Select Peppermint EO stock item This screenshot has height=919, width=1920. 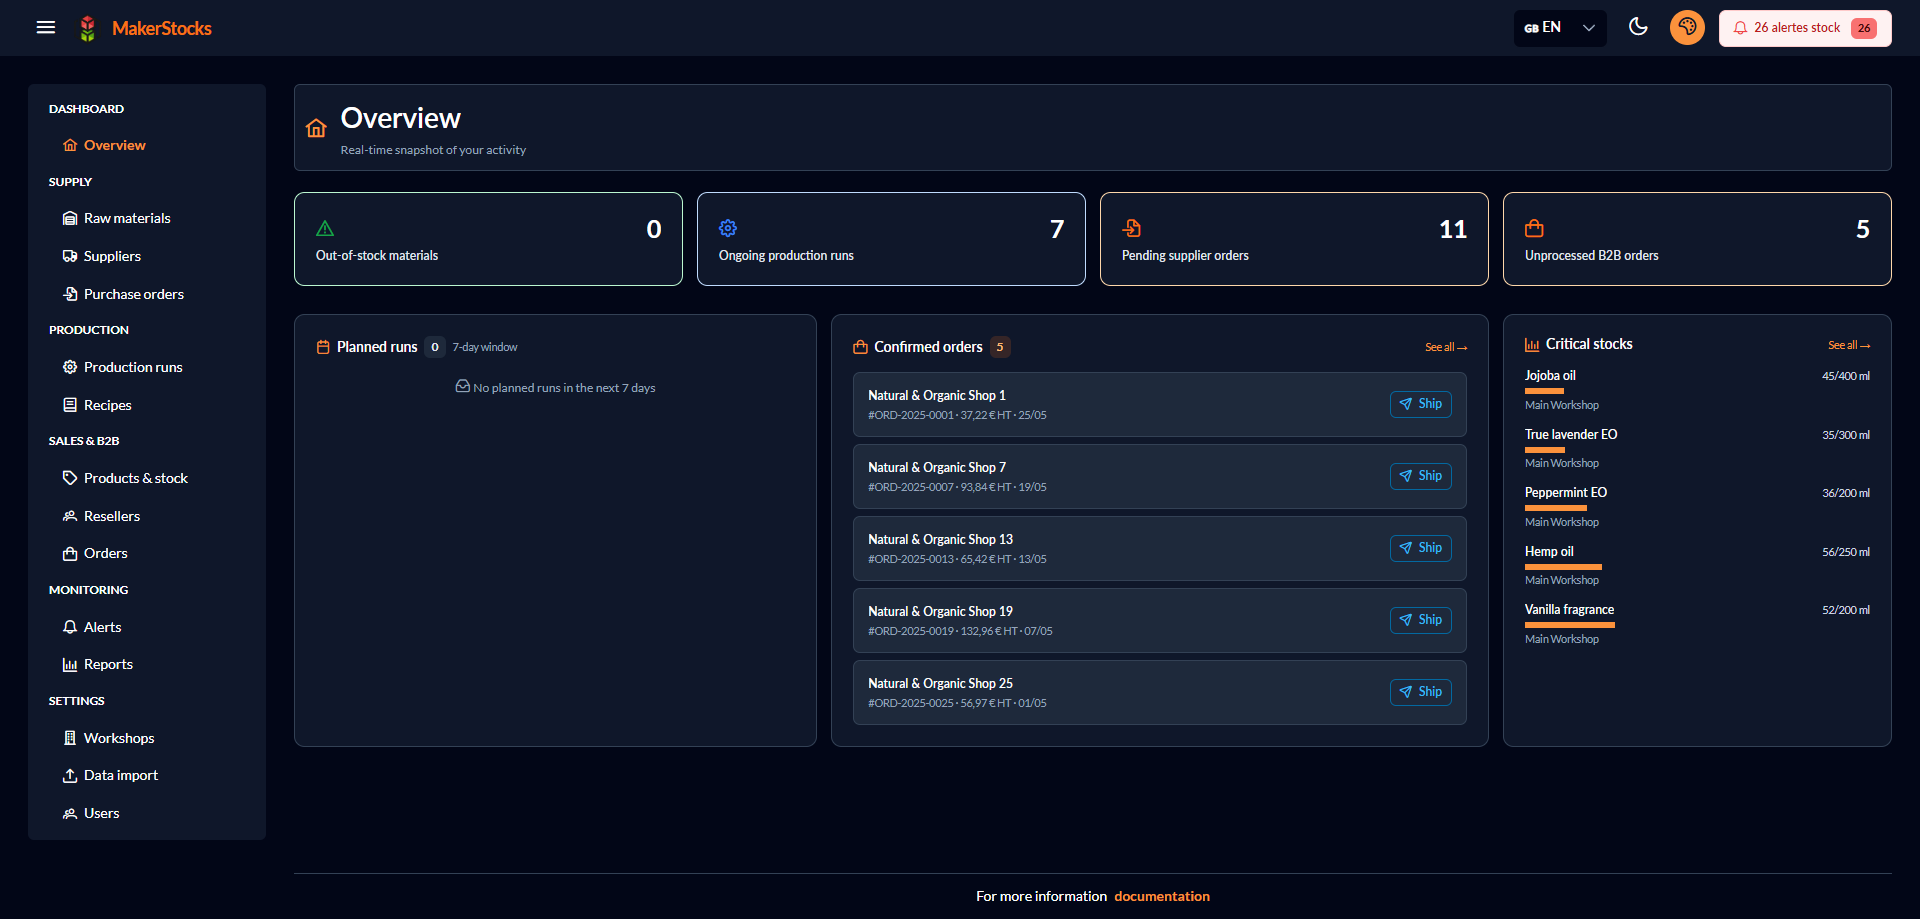[x=1697, y=507]
